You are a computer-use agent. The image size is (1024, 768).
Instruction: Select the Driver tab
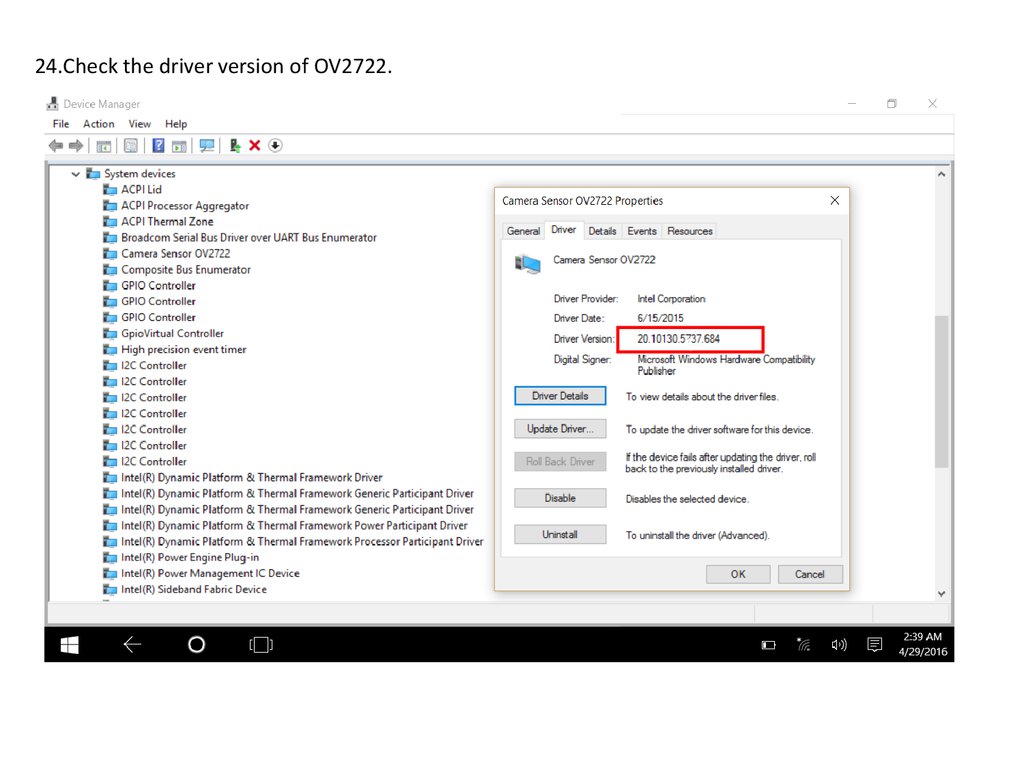pyautogui.click(x=564, y=230)
